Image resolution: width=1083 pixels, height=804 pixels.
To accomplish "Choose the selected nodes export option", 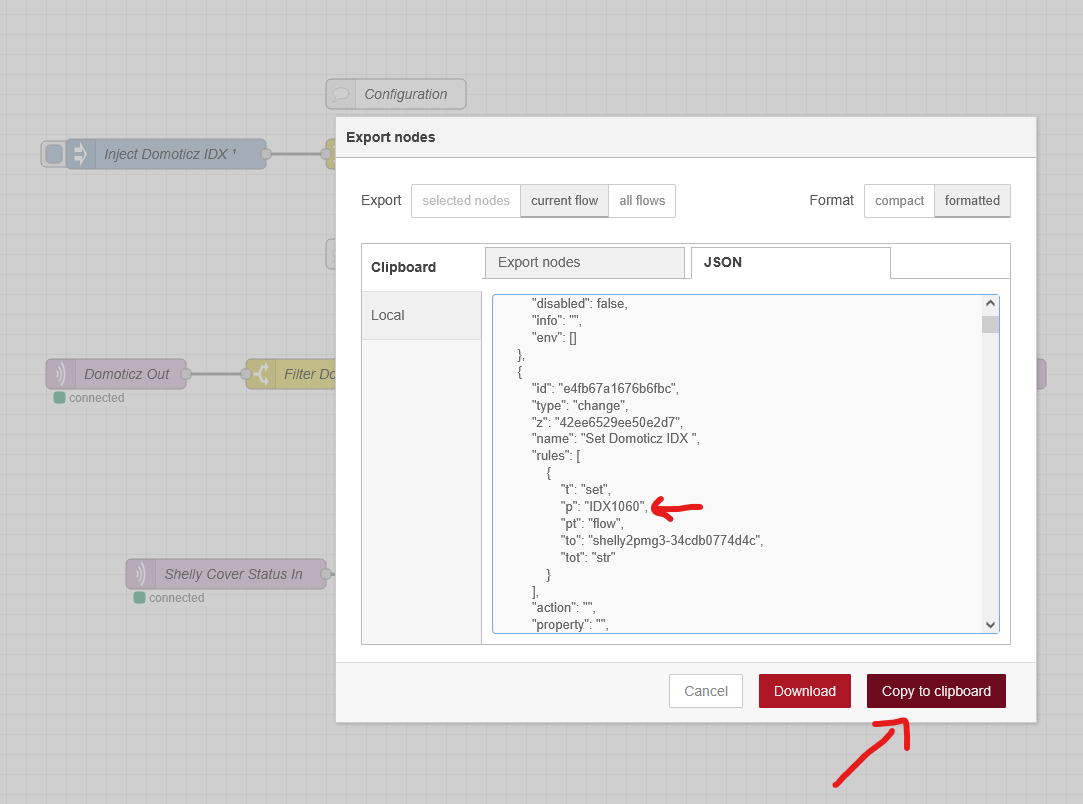I will click(x=466, y=200).
